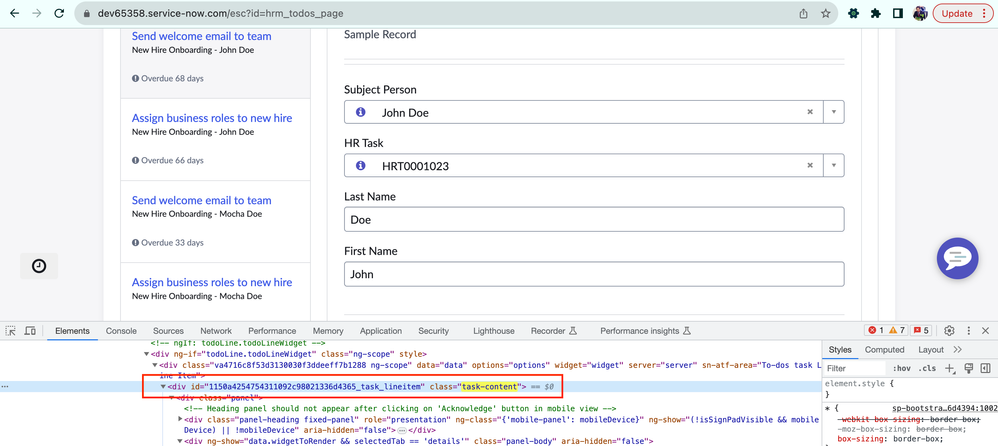This screenshot has height=446, width=998.
Task: Open the Chrome profile avatar
Action: 920,13
